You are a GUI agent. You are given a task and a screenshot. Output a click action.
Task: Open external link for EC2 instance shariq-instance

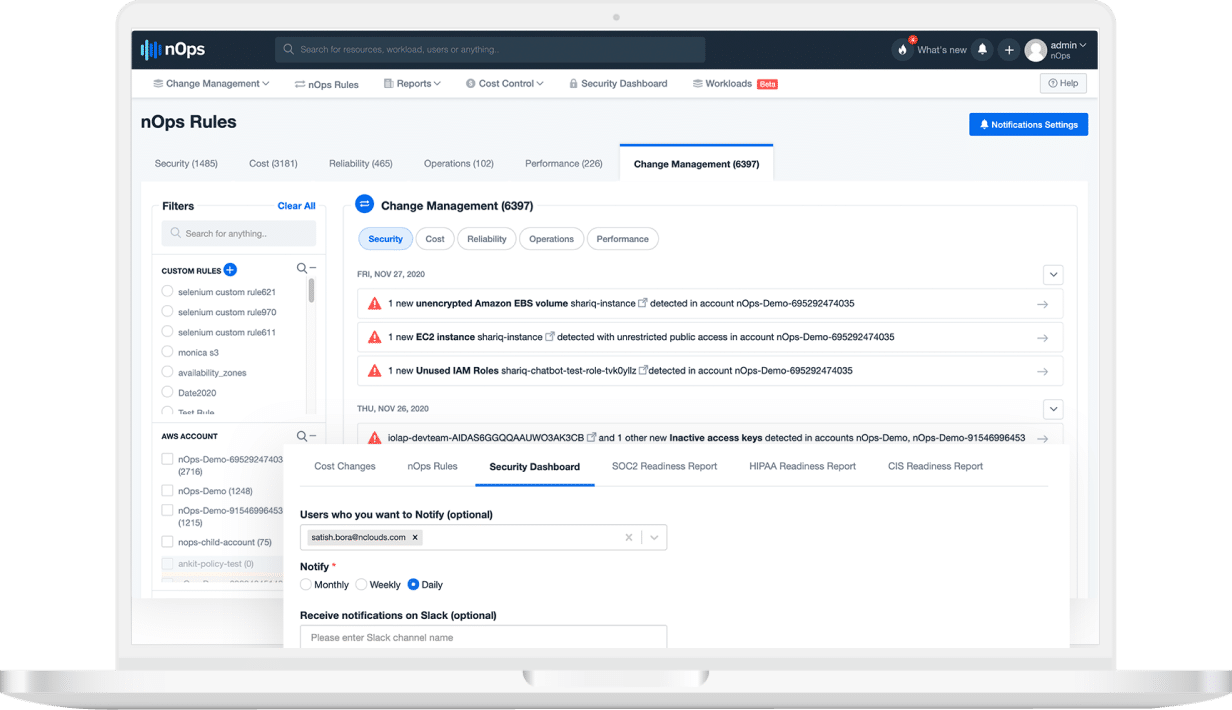click(x=550, y=337)
